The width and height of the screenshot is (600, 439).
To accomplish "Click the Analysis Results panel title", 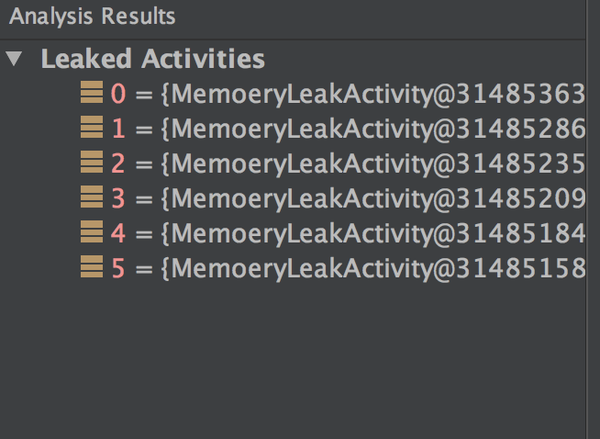I will 88,16.
